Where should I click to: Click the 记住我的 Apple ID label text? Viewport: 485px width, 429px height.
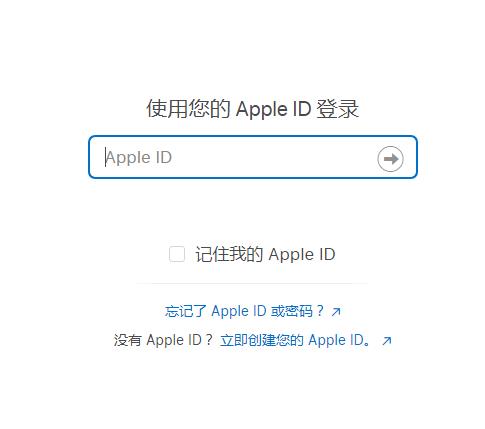click(265, 254)
